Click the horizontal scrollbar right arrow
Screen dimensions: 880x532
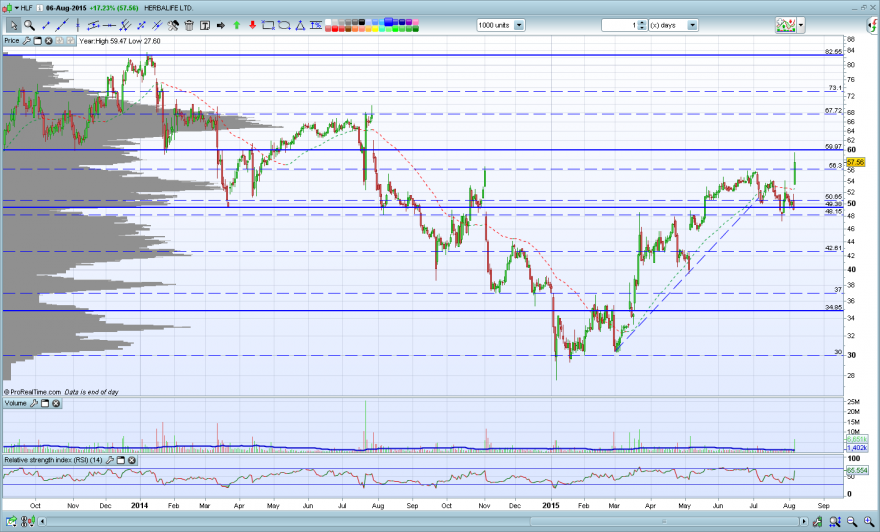[804, 521]
